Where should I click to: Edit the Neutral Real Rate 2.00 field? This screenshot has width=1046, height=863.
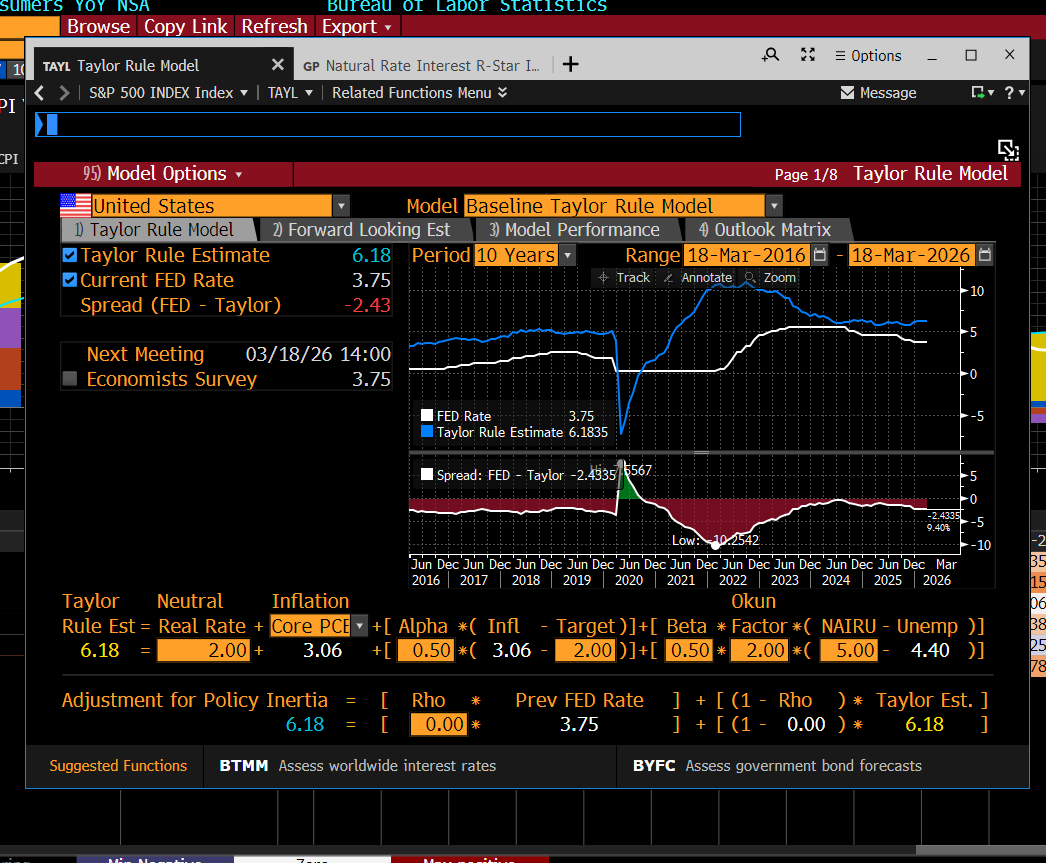point(204,650)
